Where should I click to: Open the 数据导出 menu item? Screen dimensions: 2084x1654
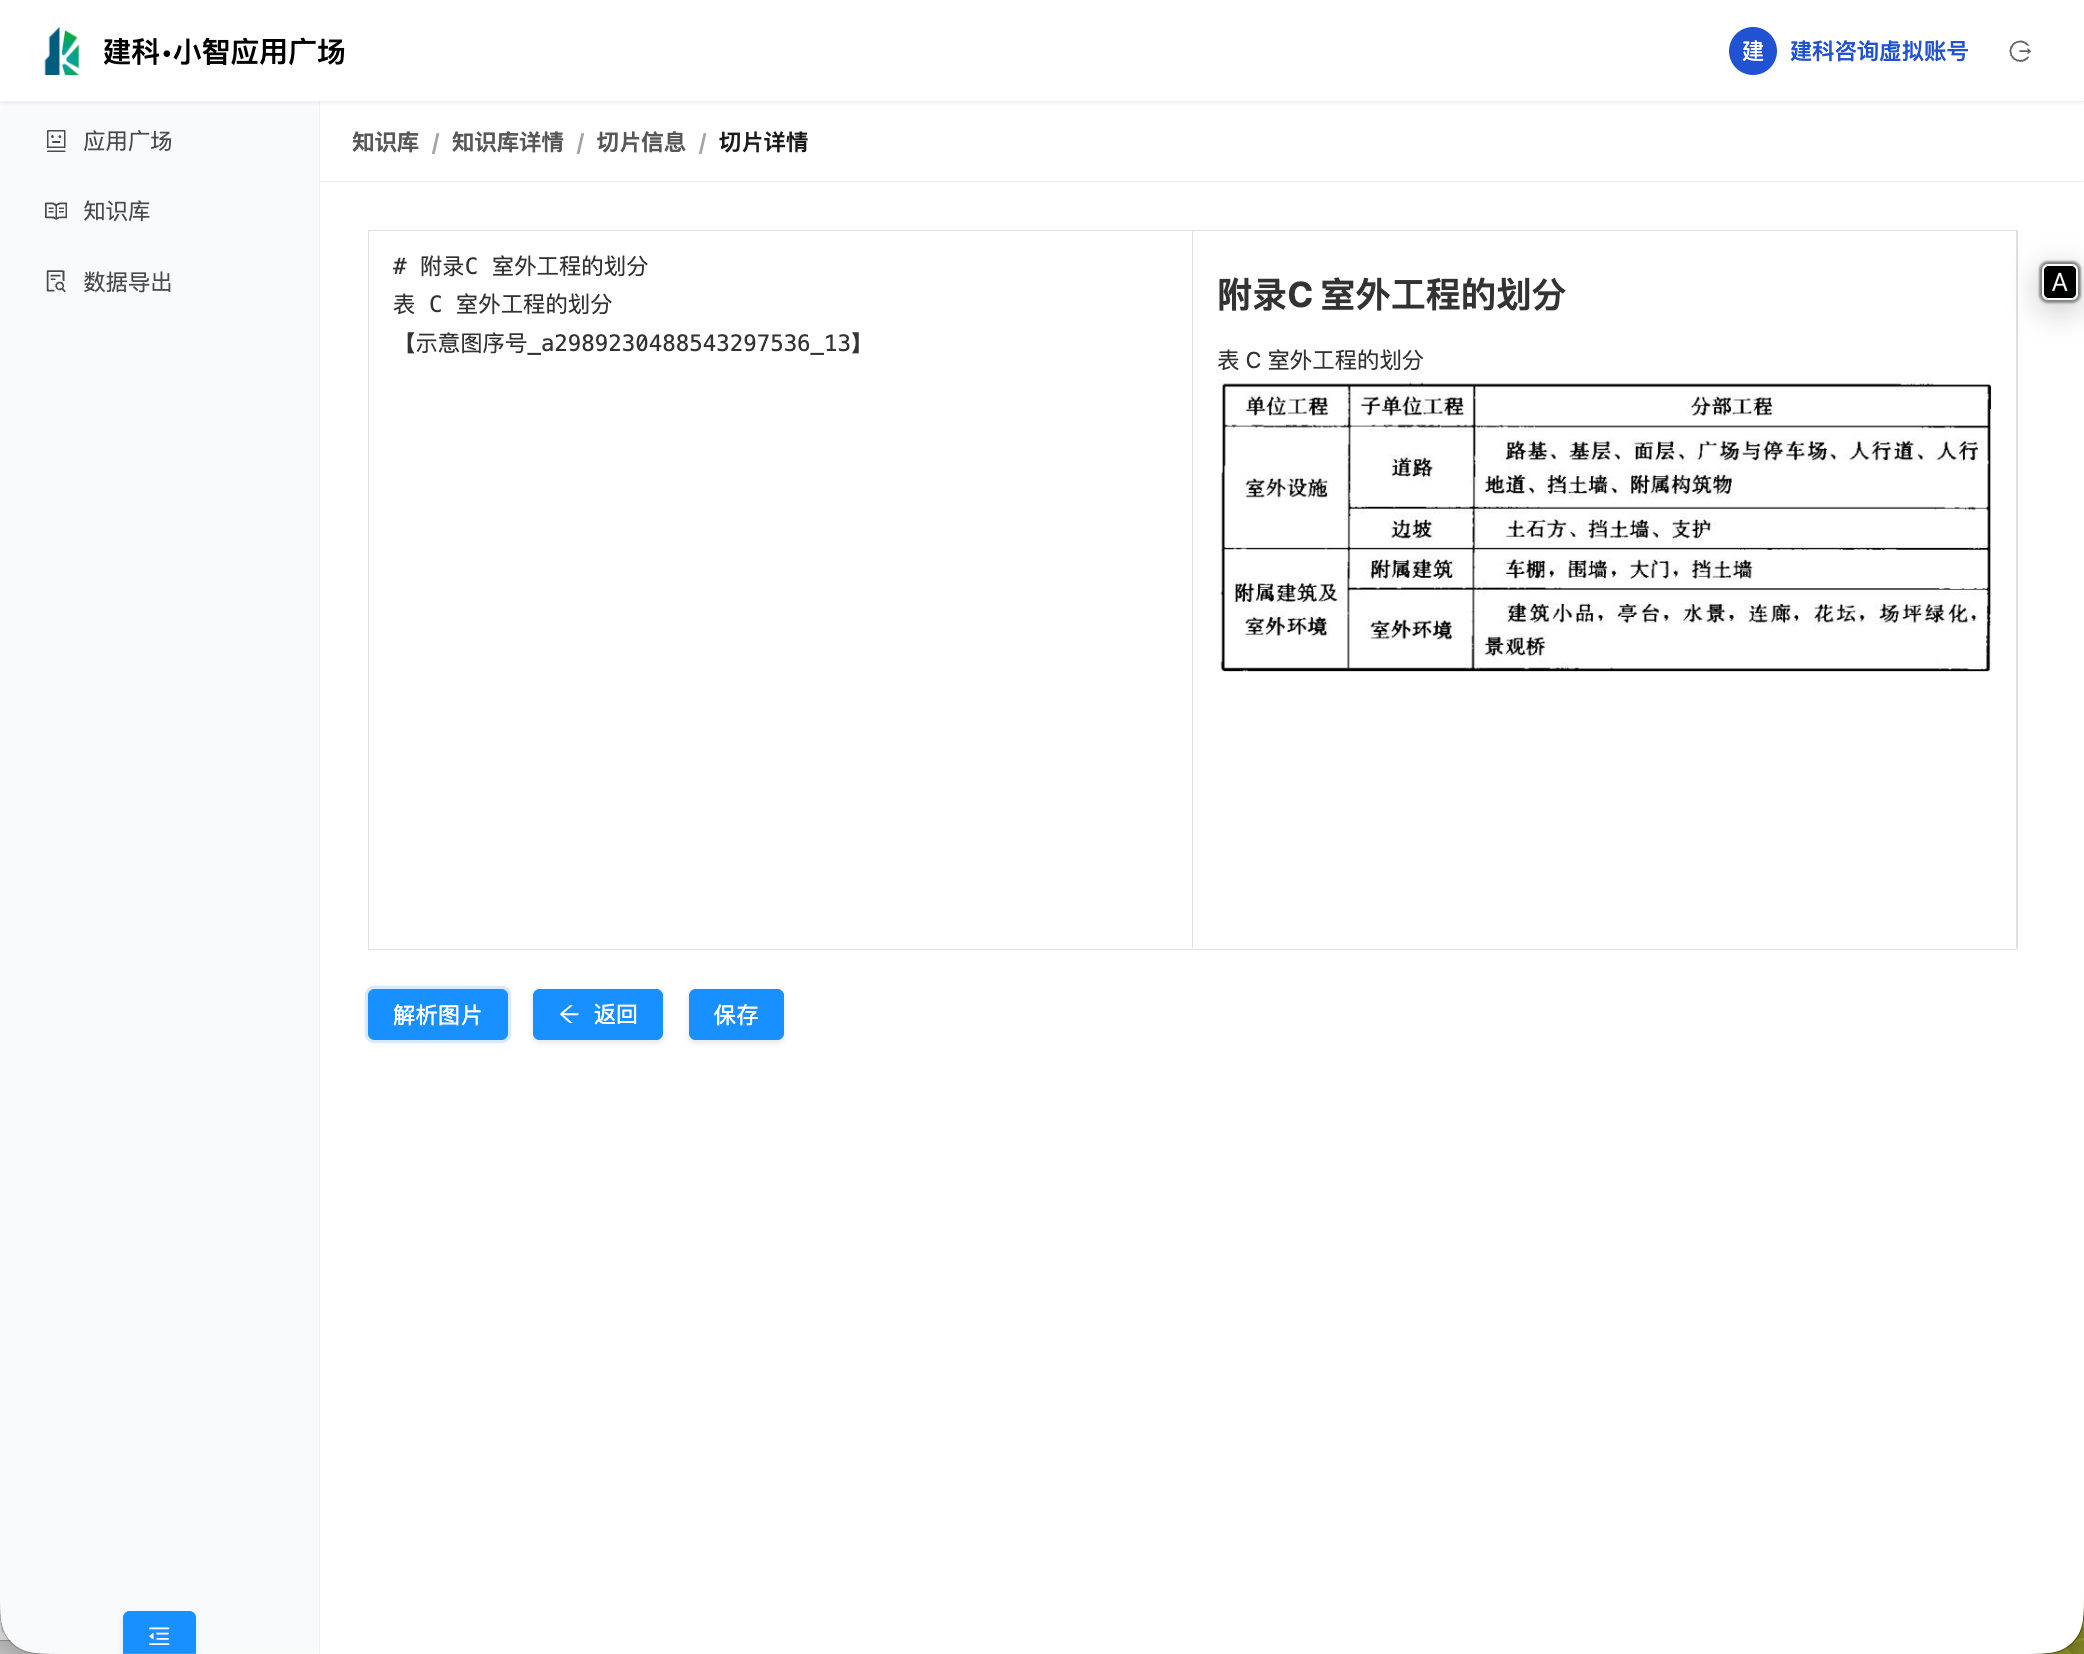click(x=127, y=282)
